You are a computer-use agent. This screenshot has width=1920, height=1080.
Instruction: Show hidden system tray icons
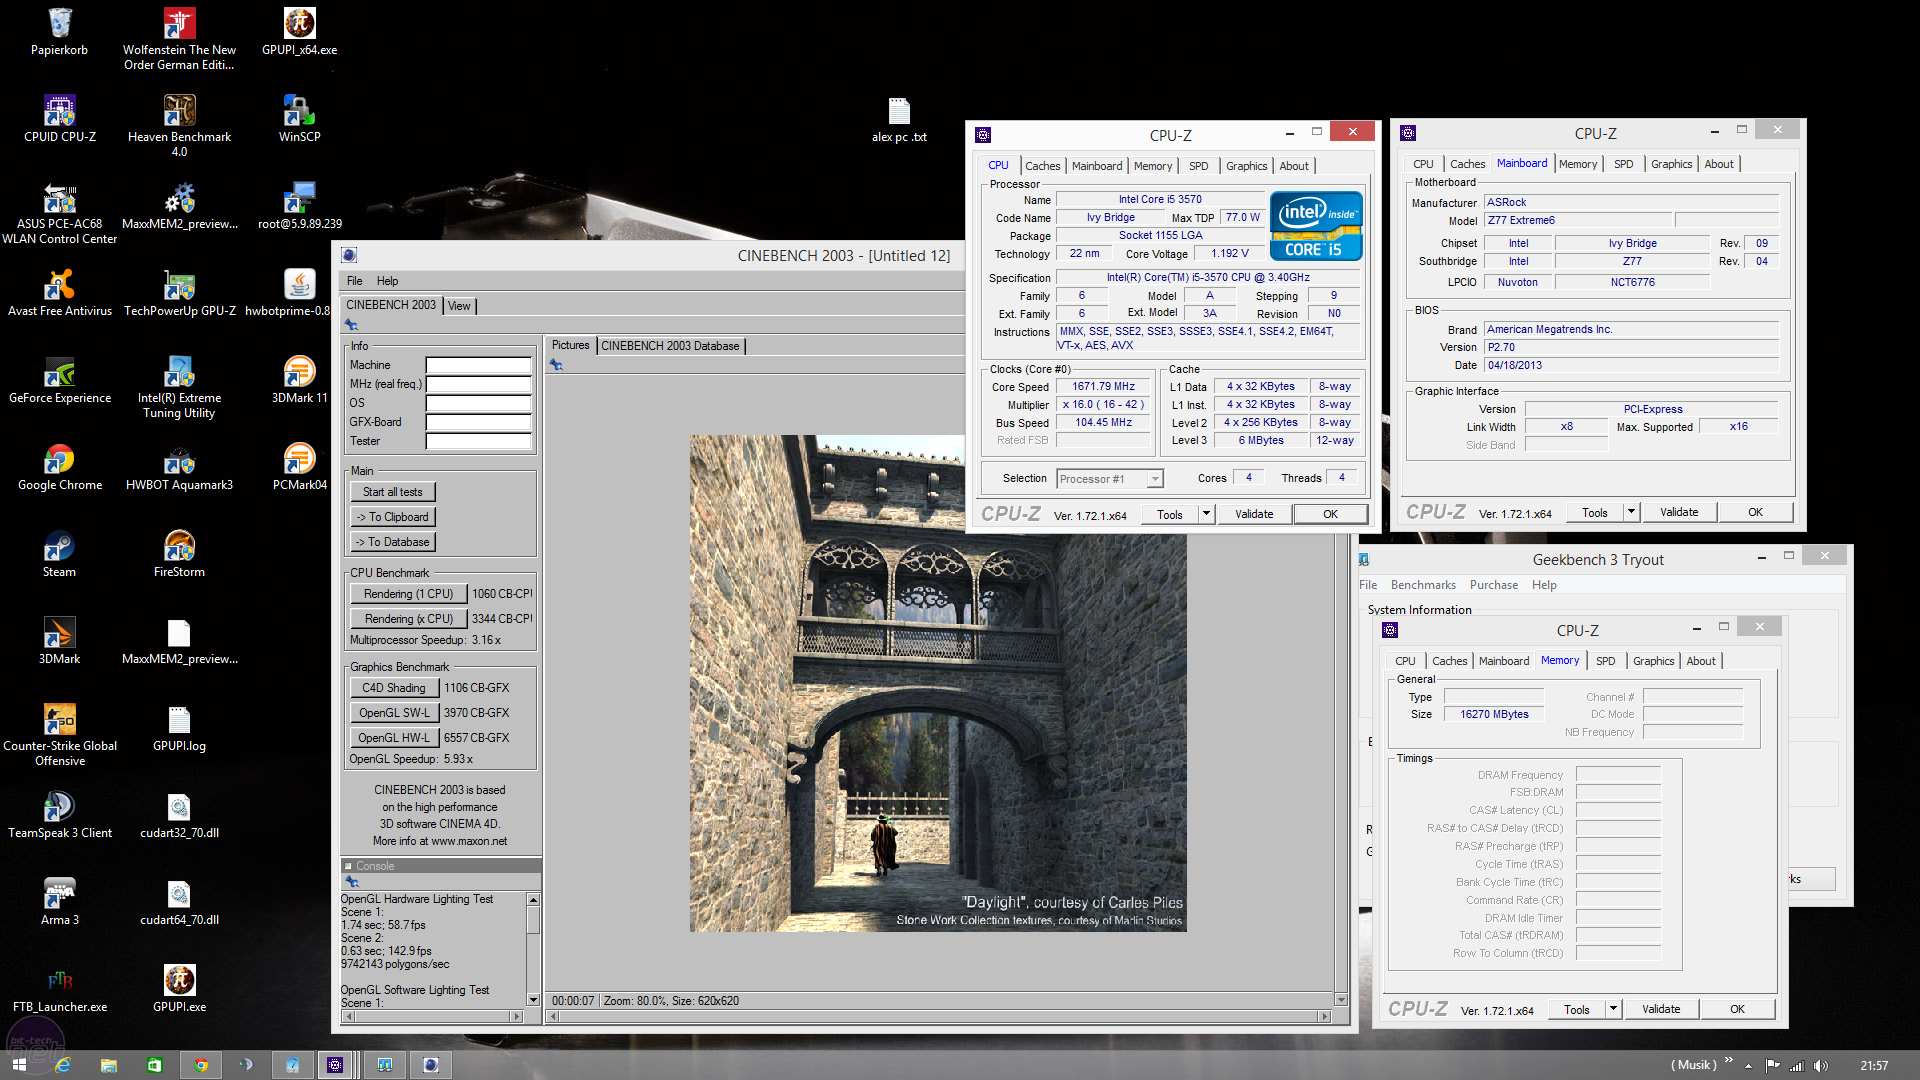1748,1065
